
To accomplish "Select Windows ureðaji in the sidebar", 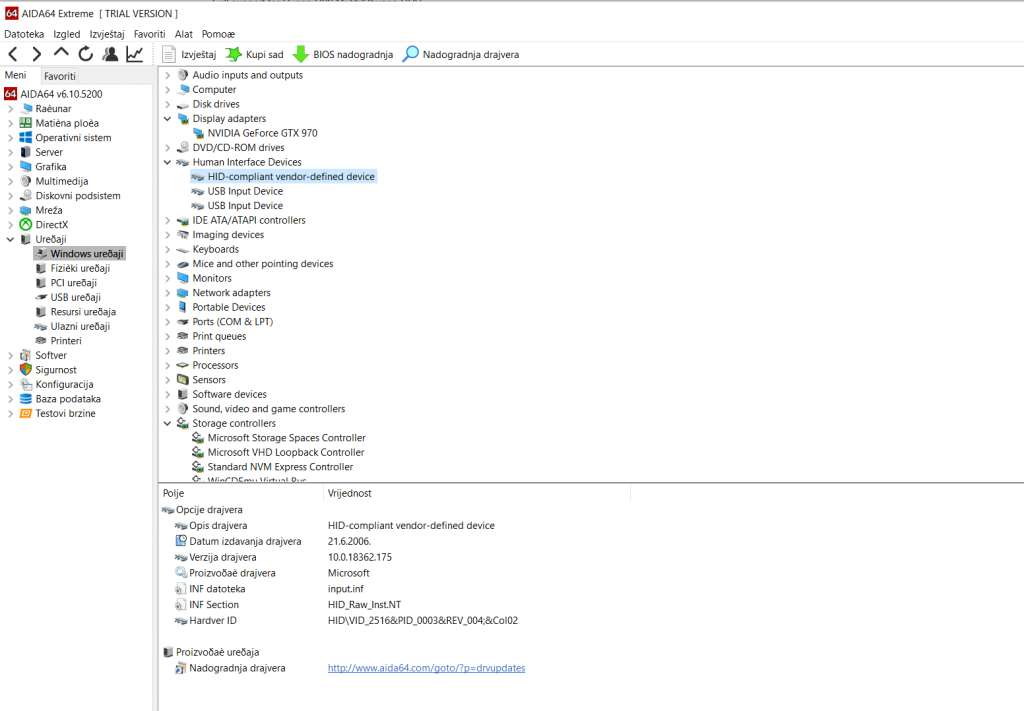I will [79, 253].
